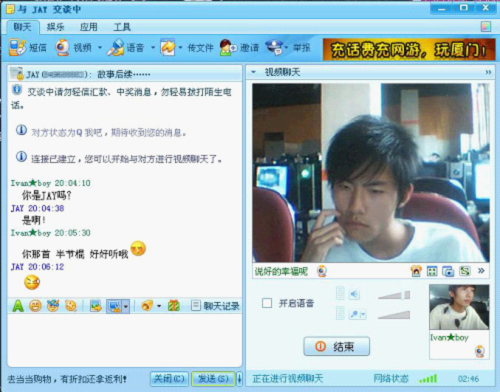Expand the dropdown arrow beside 语音
This screenshot has width=500, height=392.
click(x=153, y=48)
